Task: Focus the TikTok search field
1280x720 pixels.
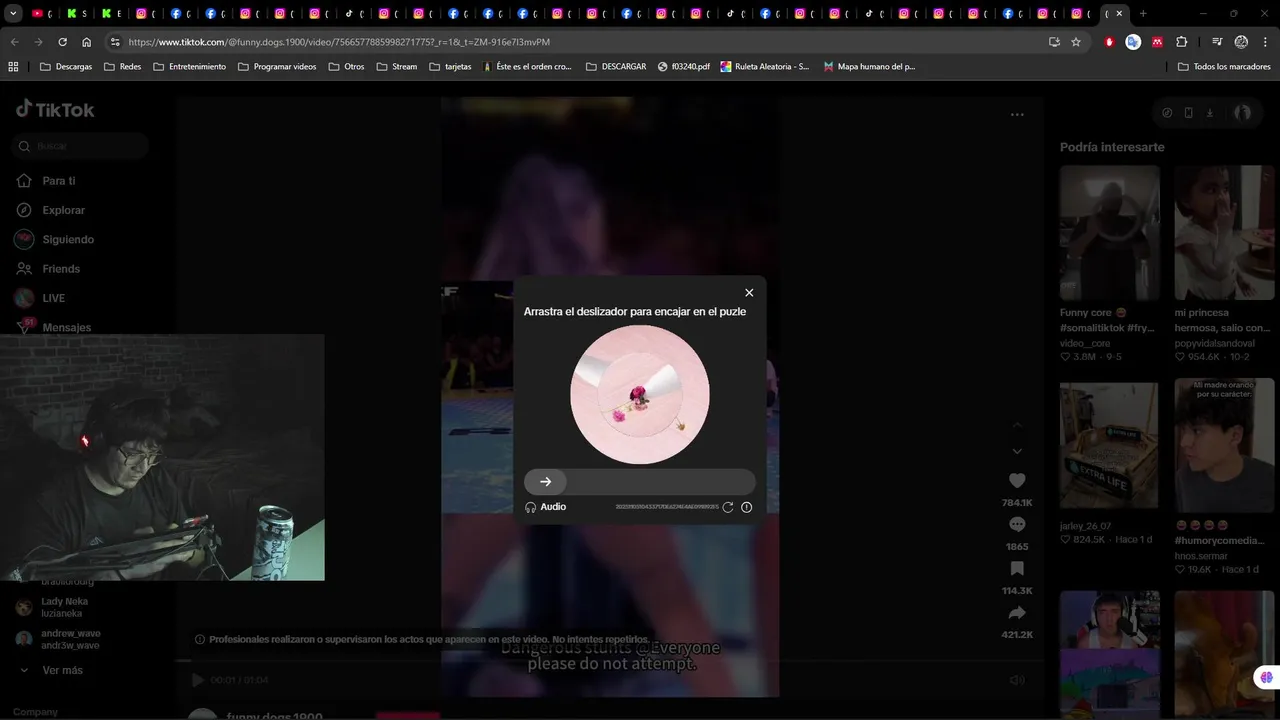Action: (82, 146)
